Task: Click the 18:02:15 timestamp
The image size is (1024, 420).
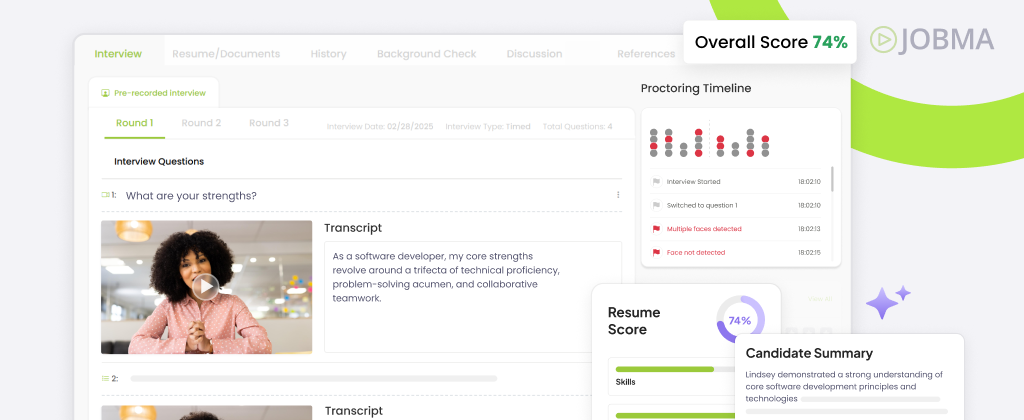Action: pyautogui.click(x=809, y=252)
